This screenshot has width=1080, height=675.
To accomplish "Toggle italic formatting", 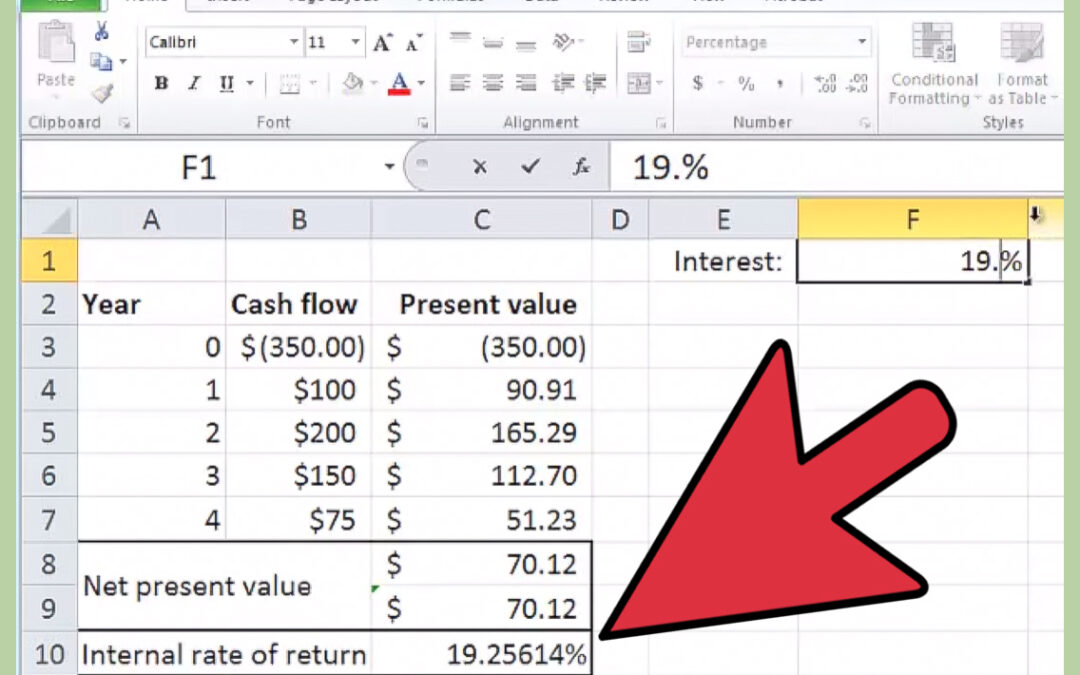I will click(x=194, y=83).
